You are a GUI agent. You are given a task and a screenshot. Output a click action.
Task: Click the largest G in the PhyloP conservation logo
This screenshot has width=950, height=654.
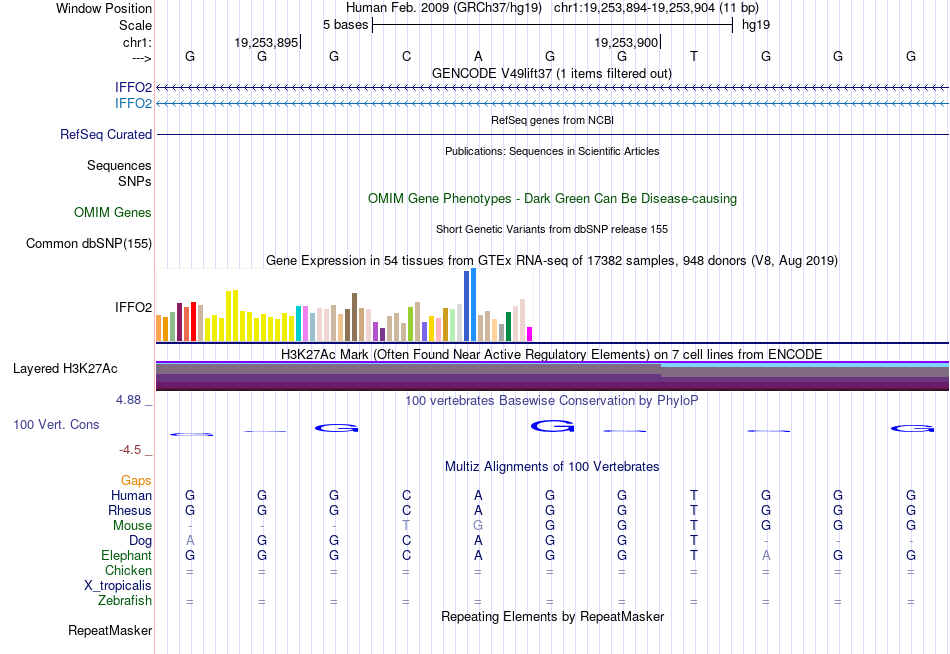[x=553, y=426]
